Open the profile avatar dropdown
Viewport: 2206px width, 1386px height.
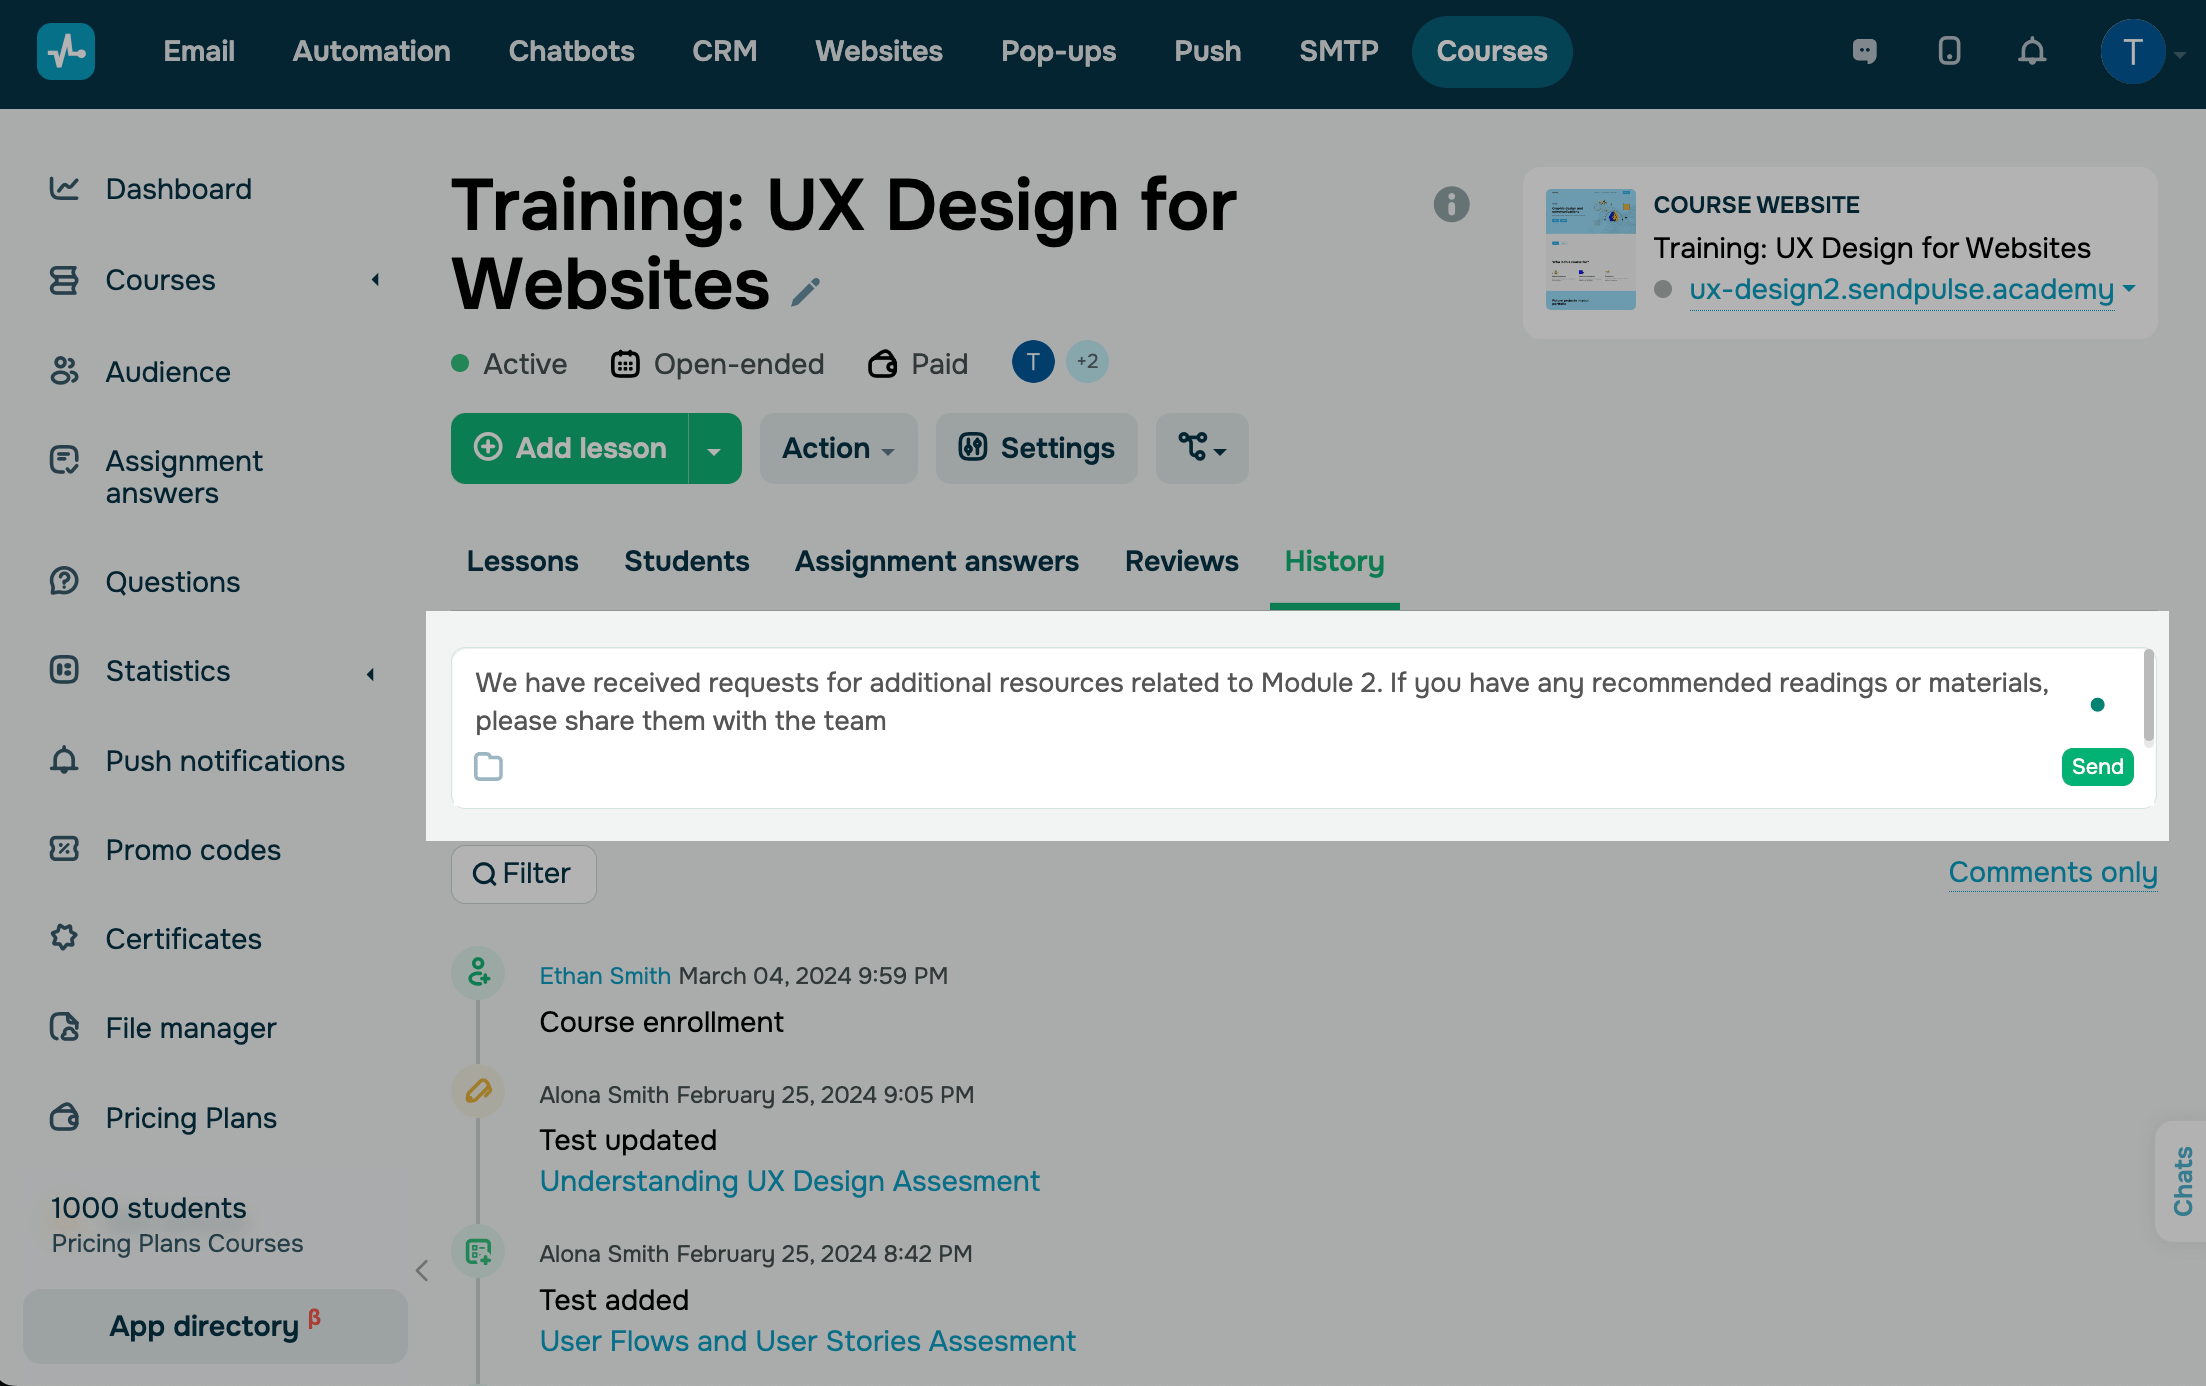point(2133,51)
